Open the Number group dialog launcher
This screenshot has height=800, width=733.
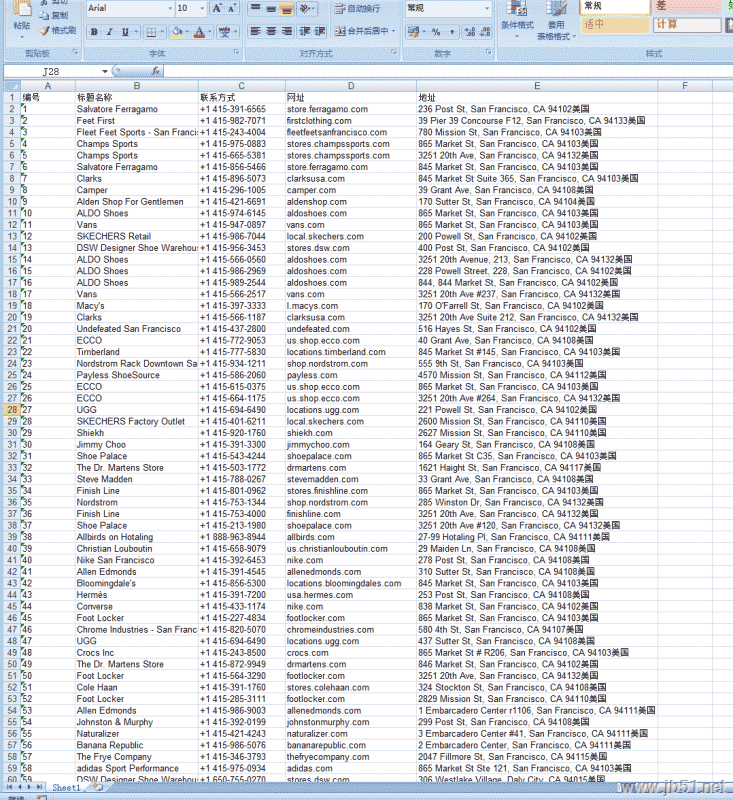tap(488, 53)
